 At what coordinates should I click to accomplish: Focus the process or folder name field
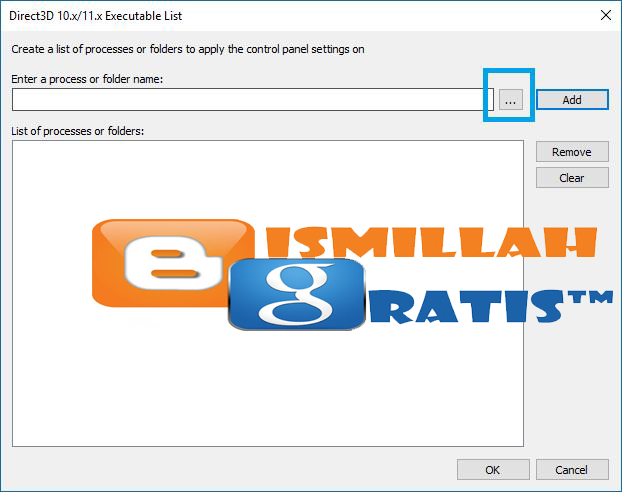[253, 100]
